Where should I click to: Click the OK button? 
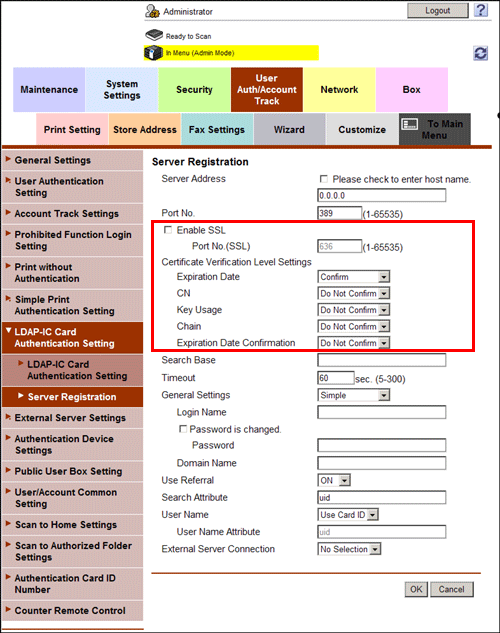416,589
